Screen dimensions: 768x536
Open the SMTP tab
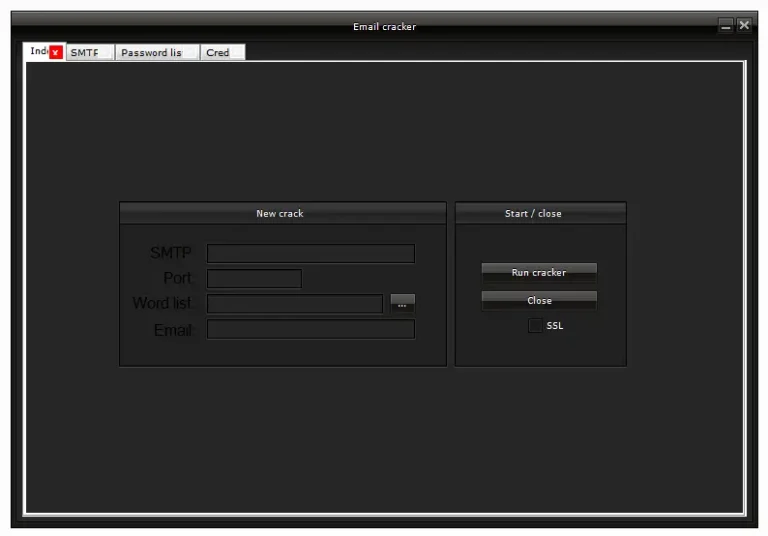pos(86,53)
